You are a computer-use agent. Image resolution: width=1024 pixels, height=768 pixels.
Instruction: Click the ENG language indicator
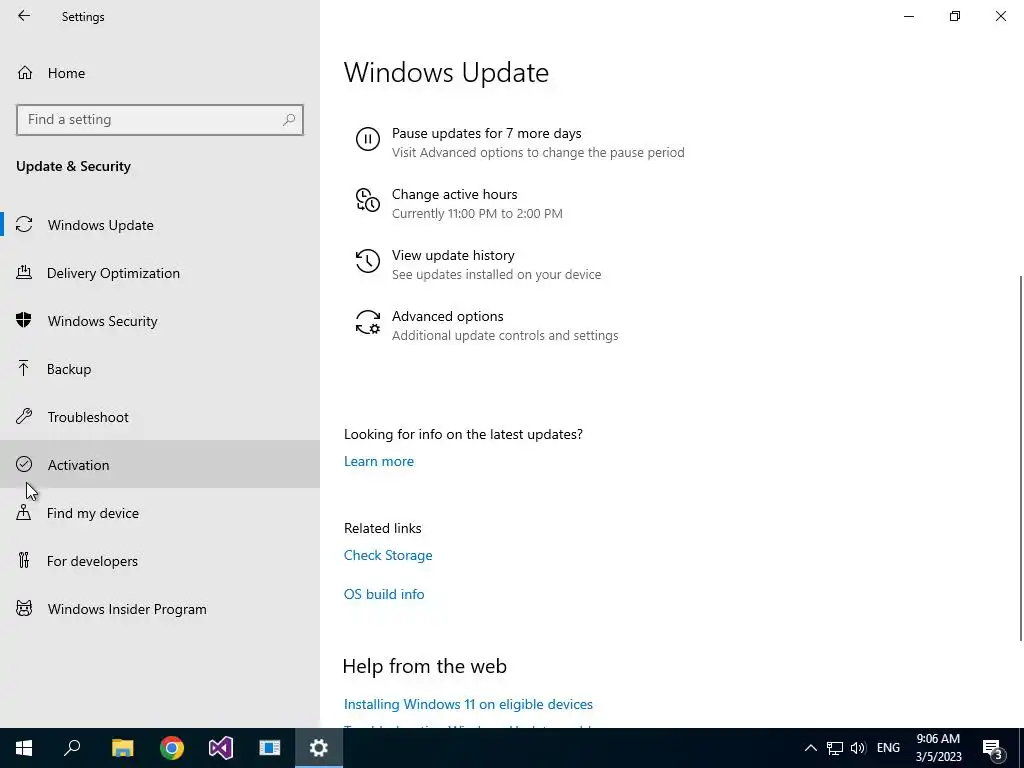coord(888,748)
